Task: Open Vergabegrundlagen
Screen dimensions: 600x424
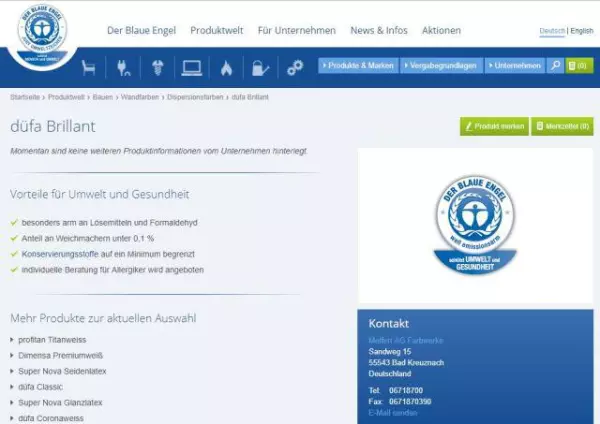Action: (x=441, y=65)
